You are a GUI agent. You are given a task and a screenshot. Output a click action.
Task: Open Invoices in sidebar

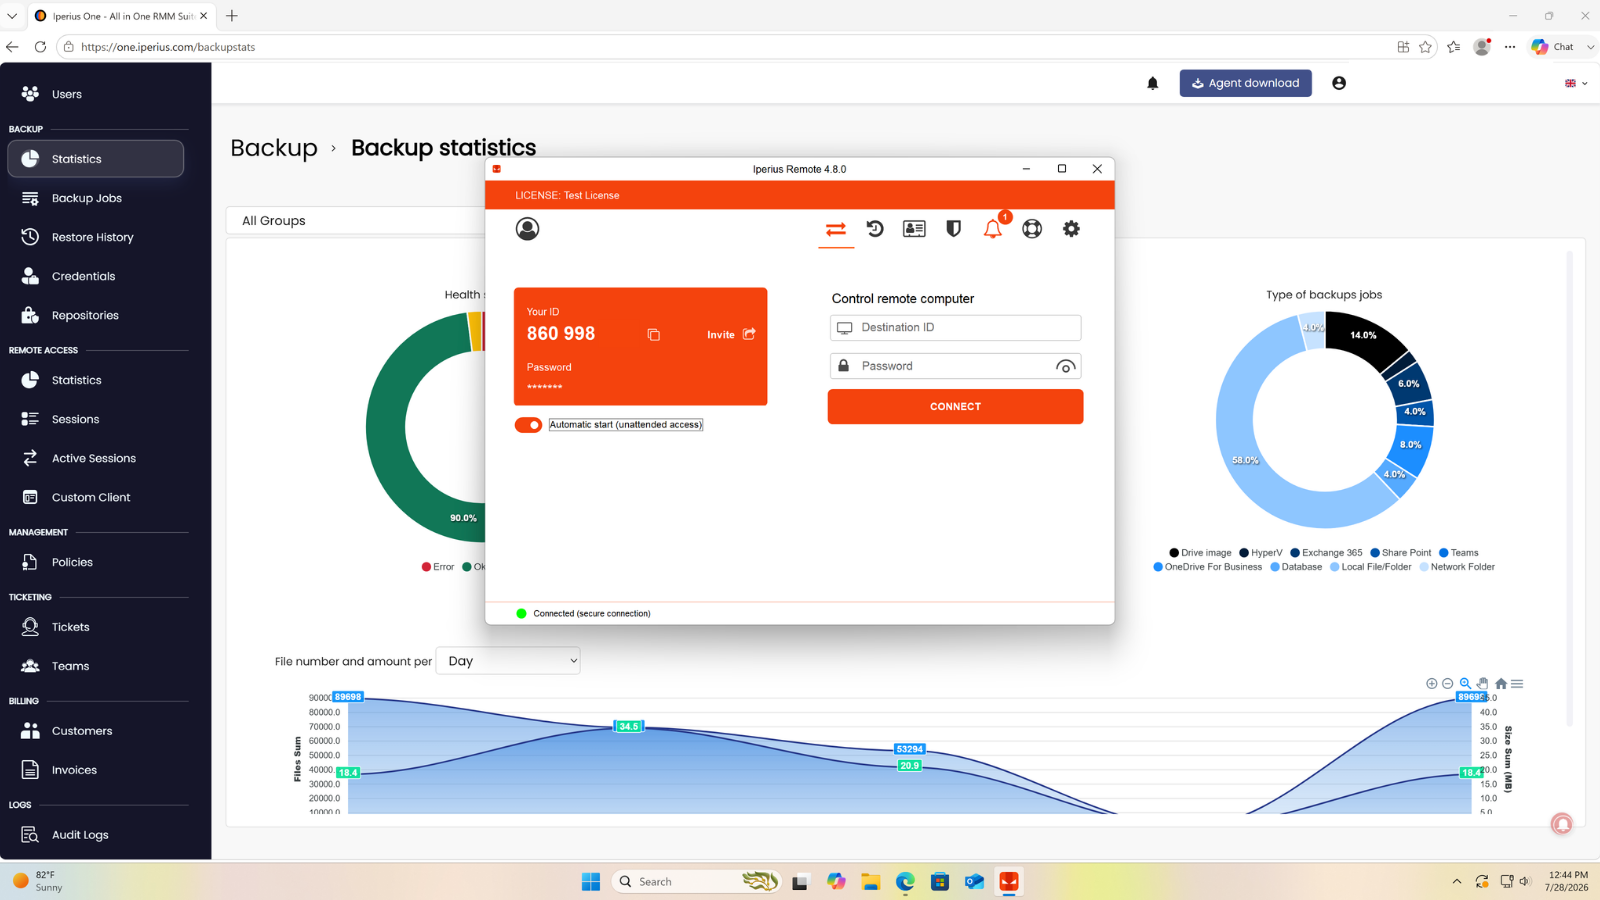[x=96, y=770]
